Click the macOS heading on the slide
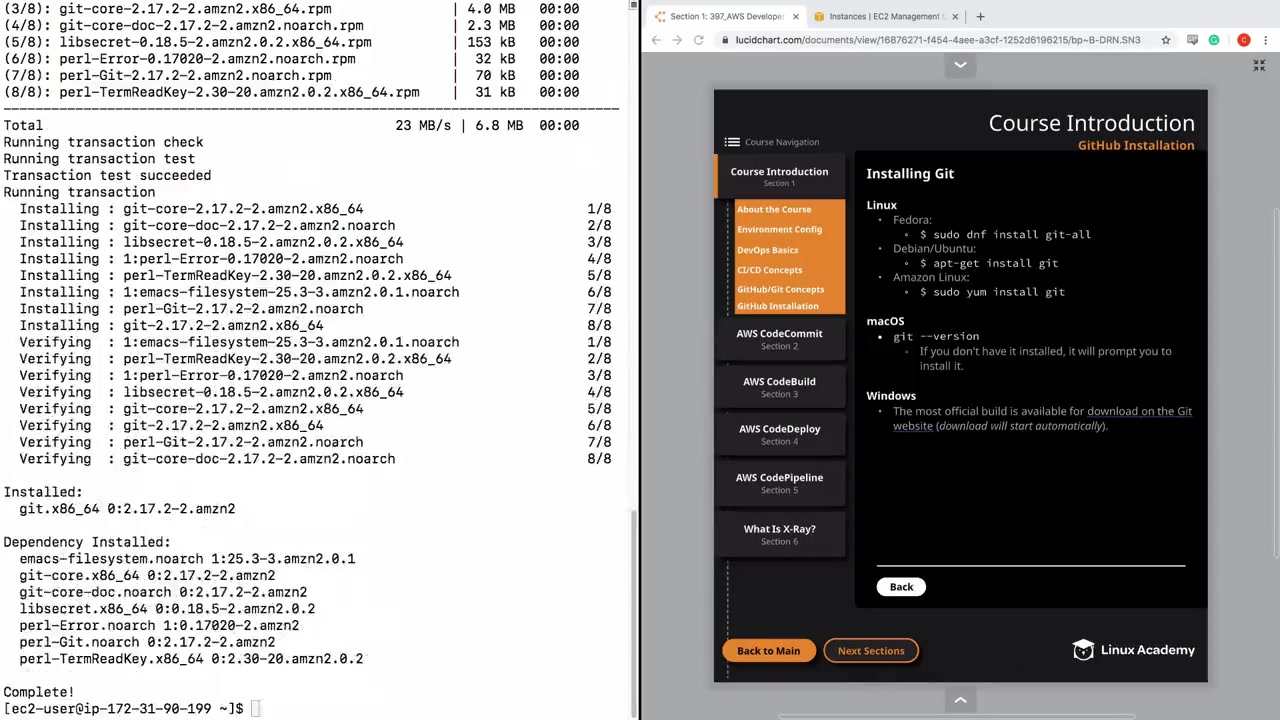This screenshot has height=720, width=1280. pyautogui.click(x=885, y=321)
